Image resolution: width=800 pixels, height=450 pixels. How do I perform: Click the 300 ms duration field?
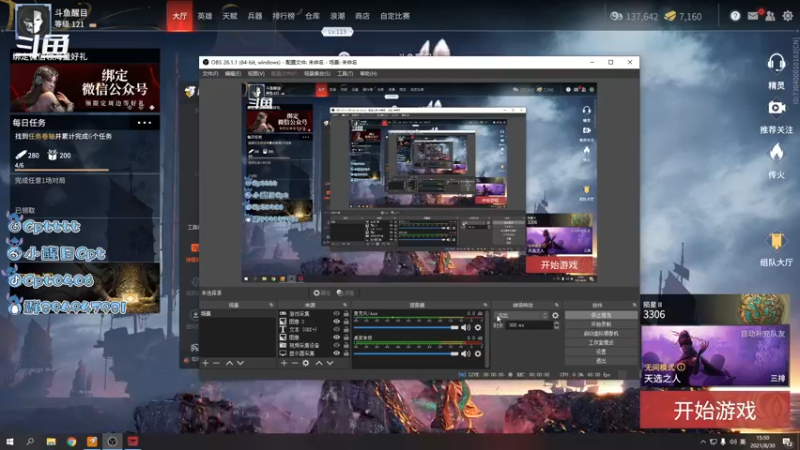click(529, 325)
